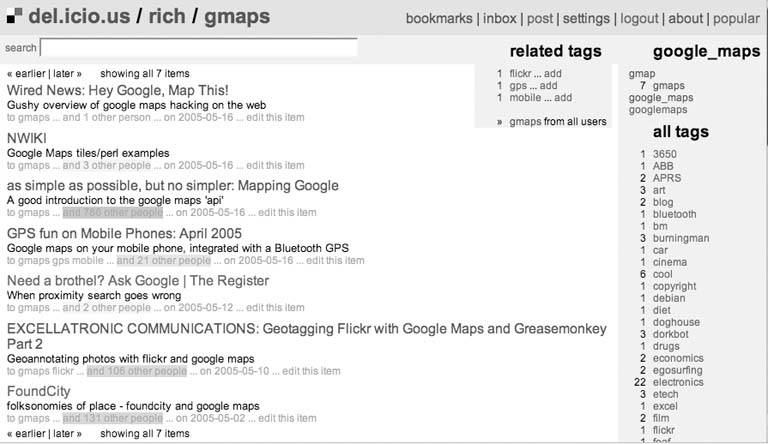768x444 pixels.
Task: Click 'and 3 other people' under NWIKI
Action: coord(106,165)
